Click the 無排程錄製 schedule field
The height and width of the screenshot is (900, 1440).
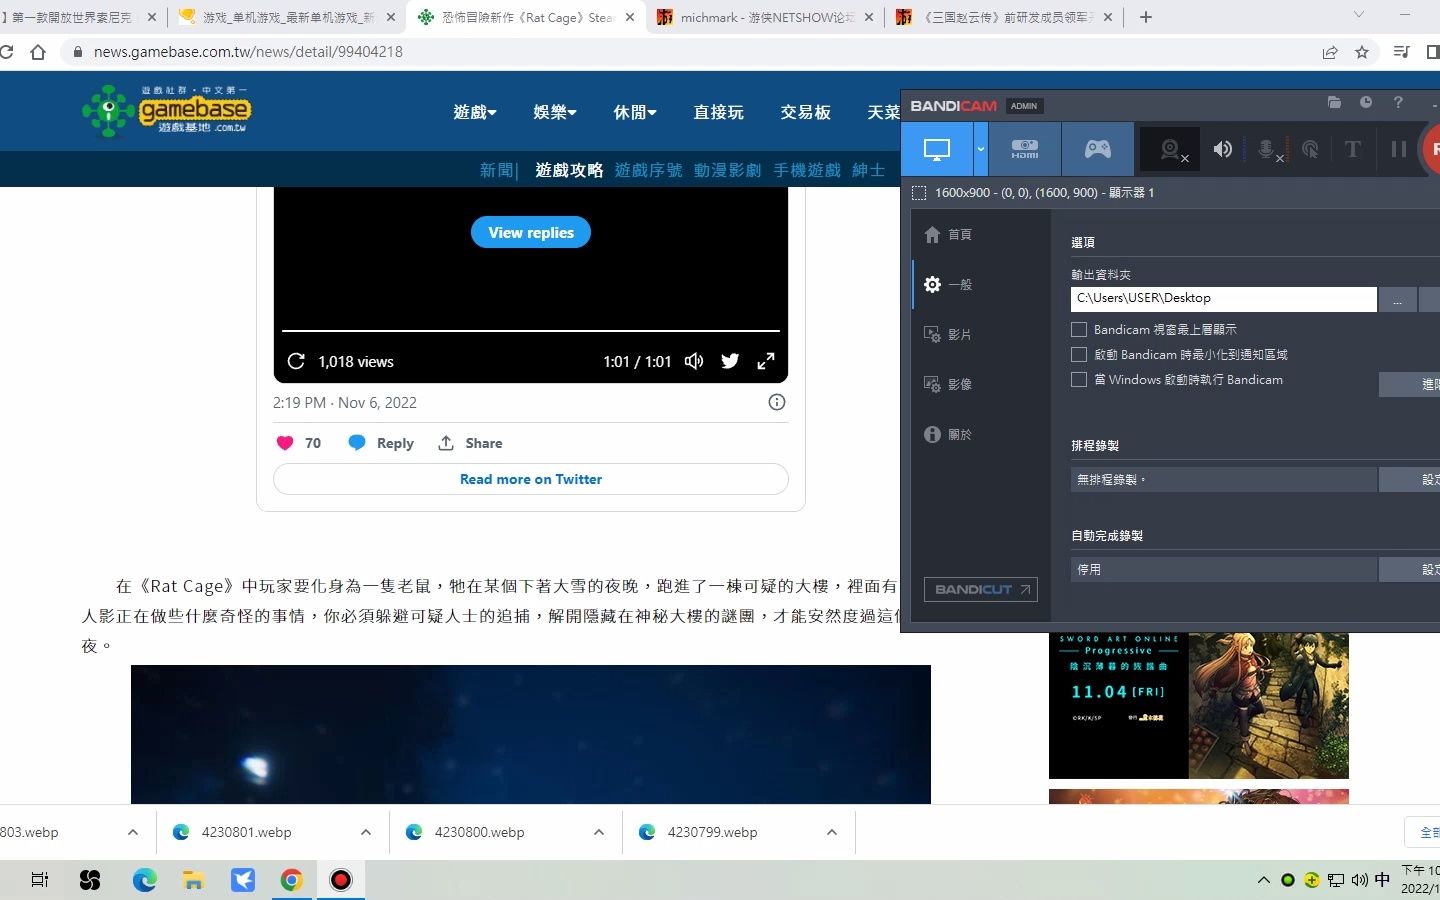point(1223,480)
